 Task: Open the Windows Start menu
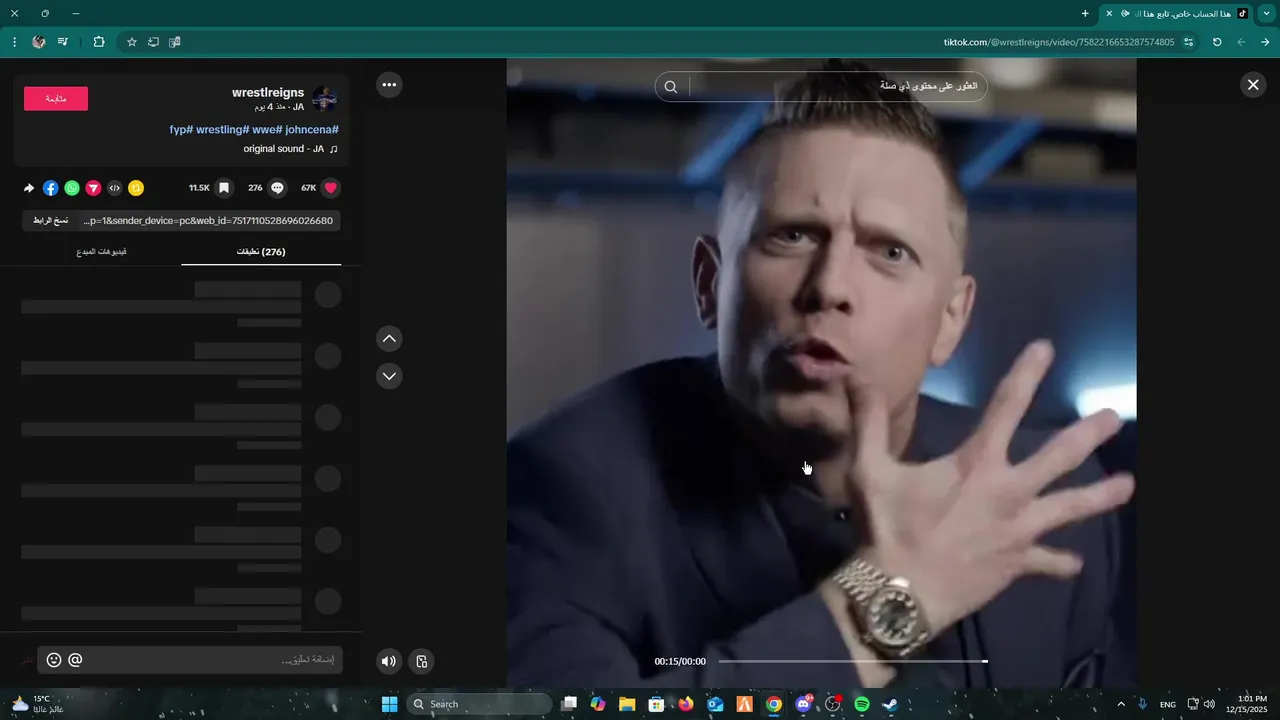[389, 704]
